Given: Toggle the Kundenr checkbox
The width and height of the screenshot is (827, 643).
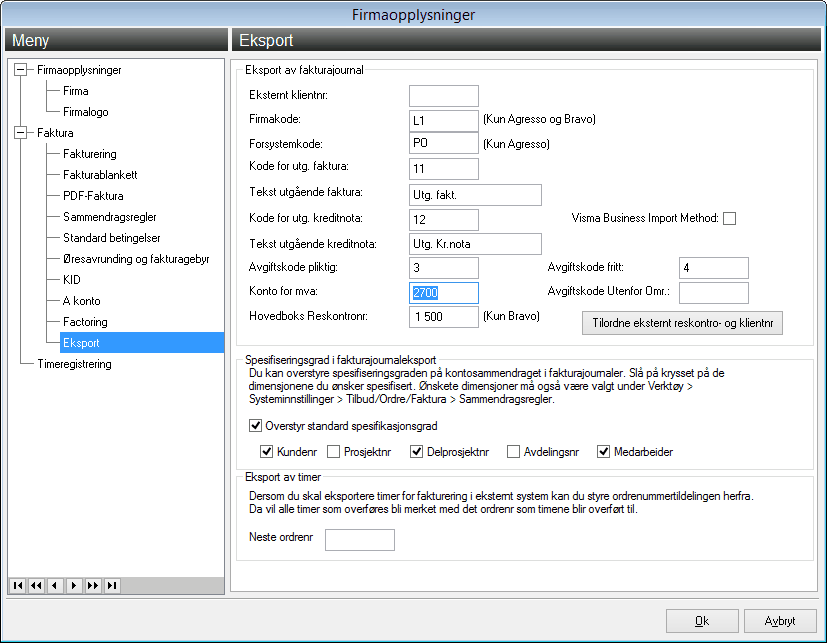Looking at the screenshot, I should coord(266,452).
